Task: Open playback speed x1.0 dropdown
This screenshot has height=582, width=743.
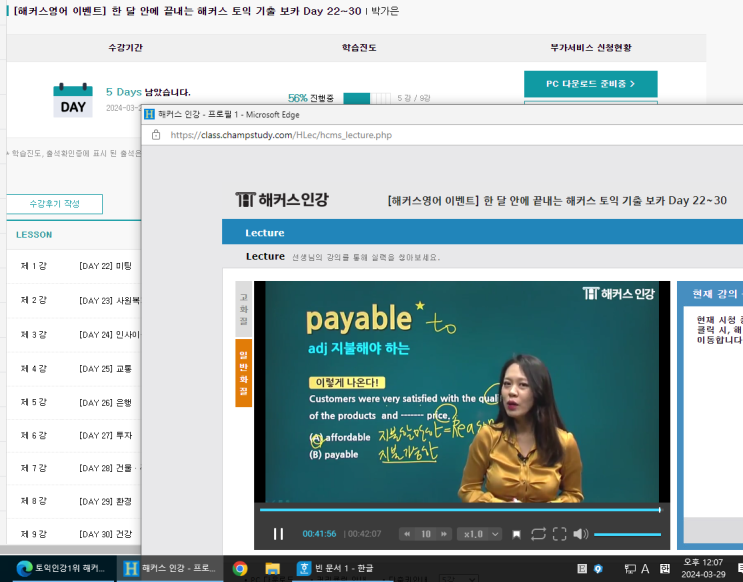Action: pyautogui.click(x=480, y=534)
